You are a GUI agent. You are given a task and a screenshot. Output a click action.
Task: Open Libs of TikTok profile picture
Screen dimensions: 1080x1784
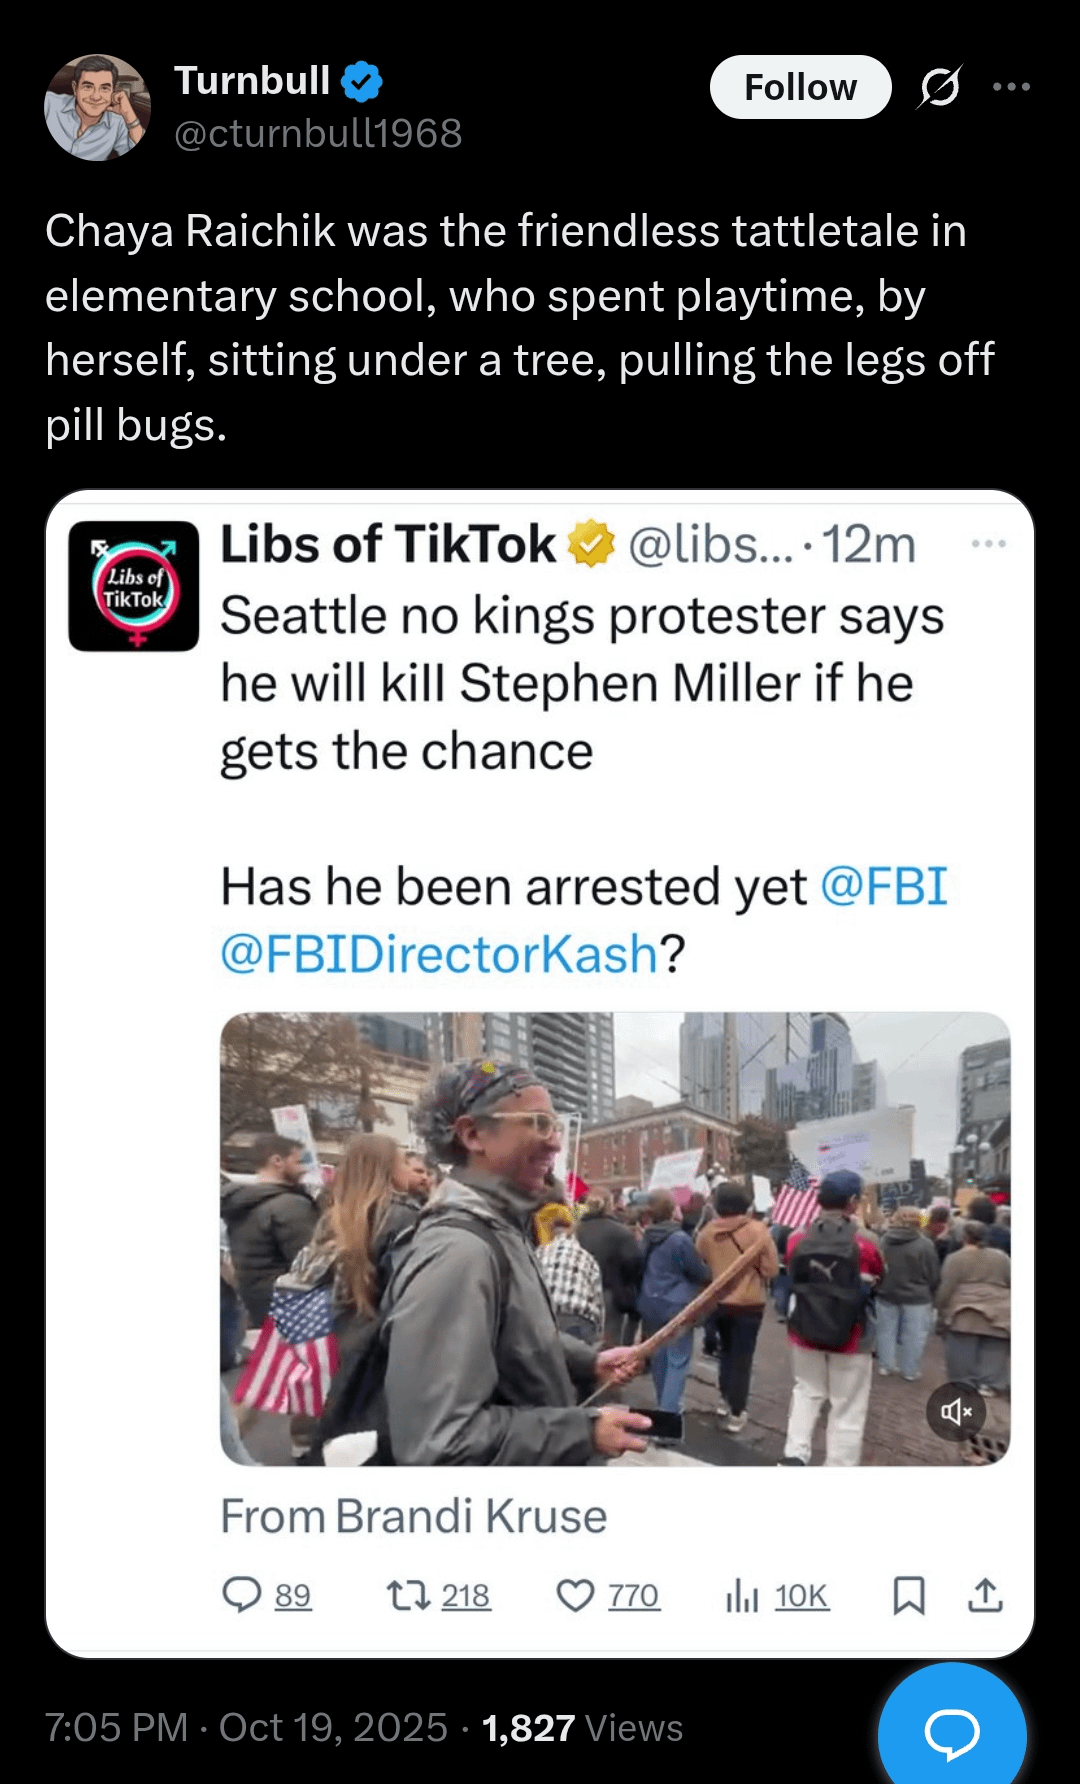tap(134, 586)
